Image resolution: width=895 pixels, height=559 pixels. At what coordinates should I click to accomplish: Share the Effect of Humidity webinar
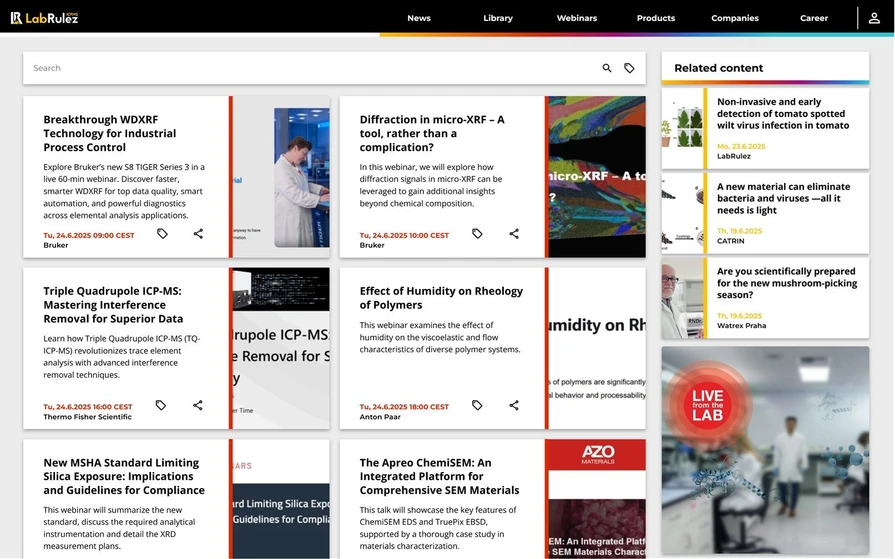[514, 405]
